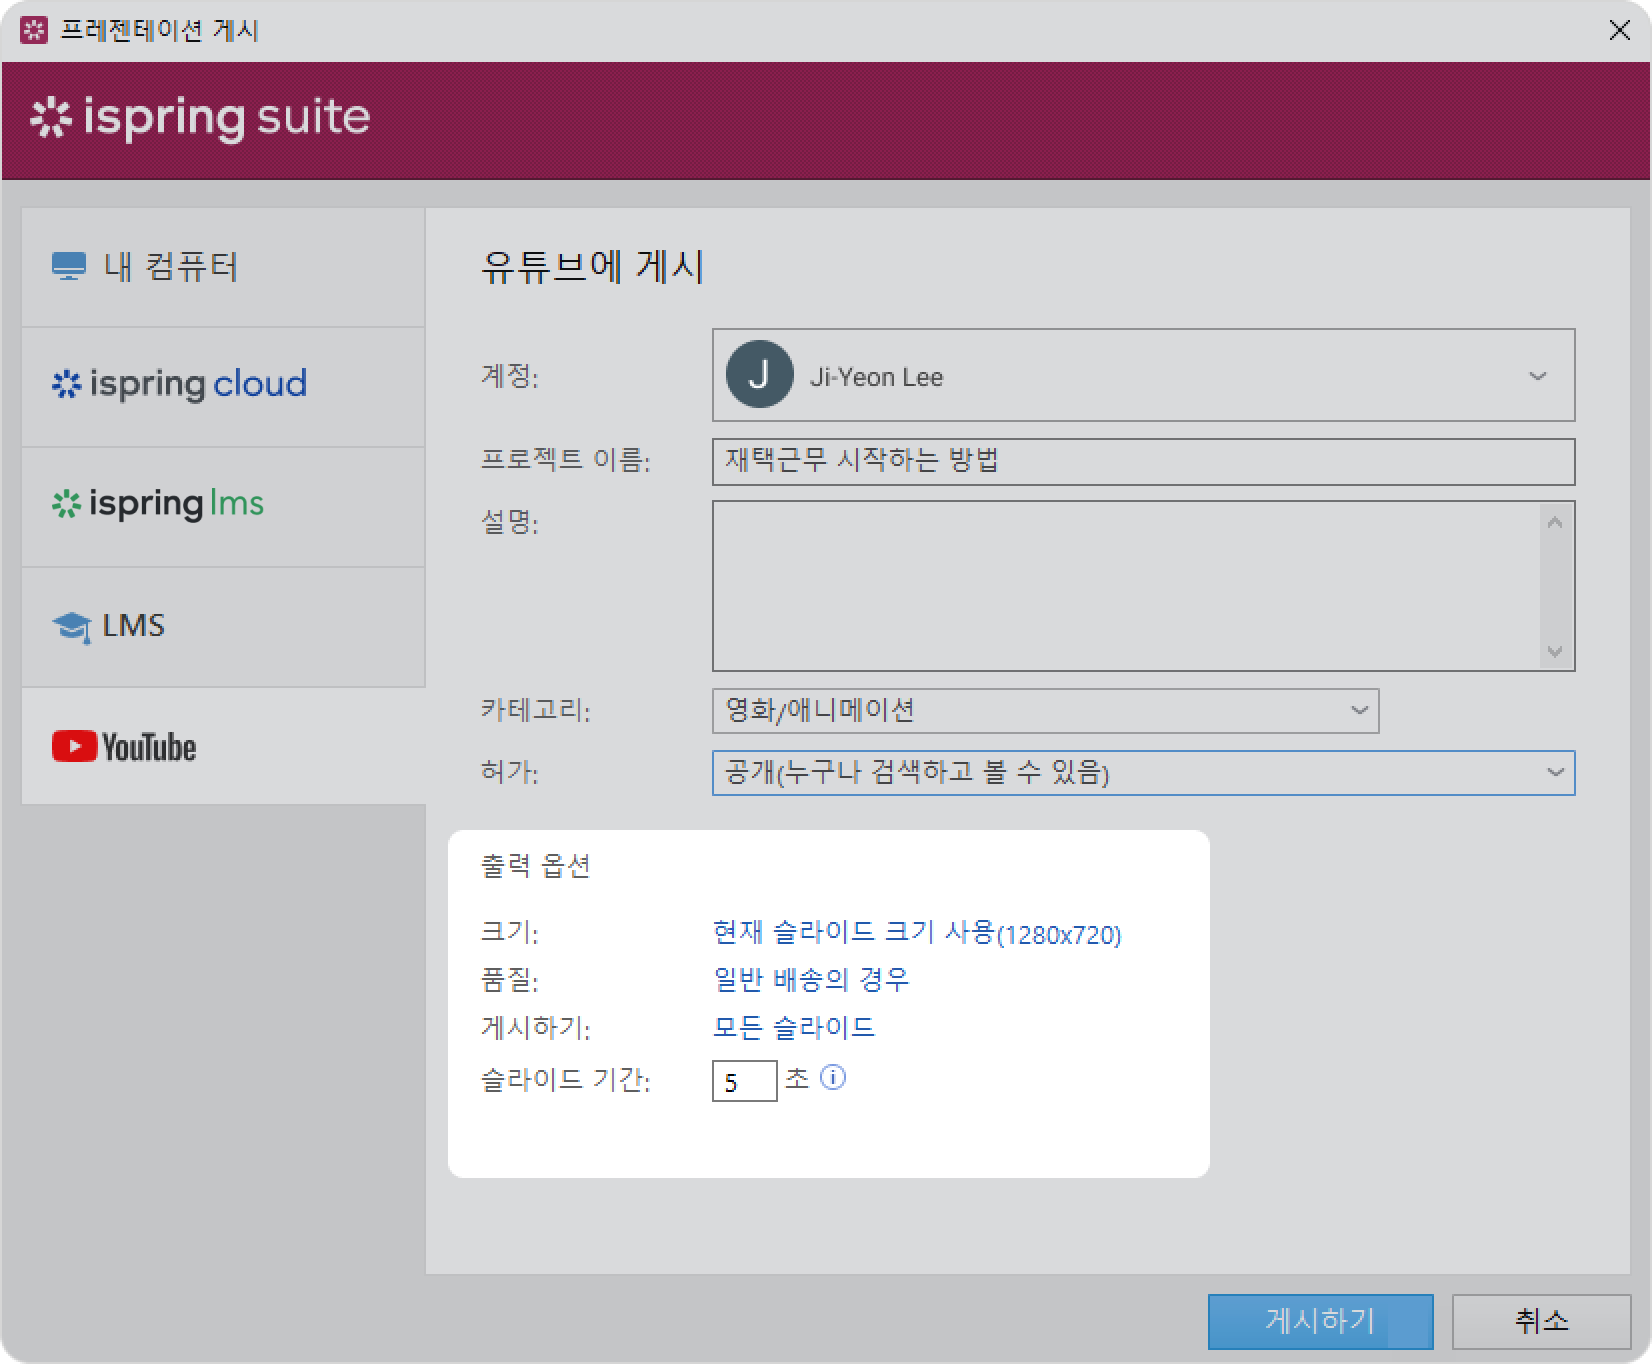The height and width of the screenshot is (1364, 1652).
Task: Open the 내 컴퓨터 publishing tab
Action: pyautogui.click(x=223, y=267)
